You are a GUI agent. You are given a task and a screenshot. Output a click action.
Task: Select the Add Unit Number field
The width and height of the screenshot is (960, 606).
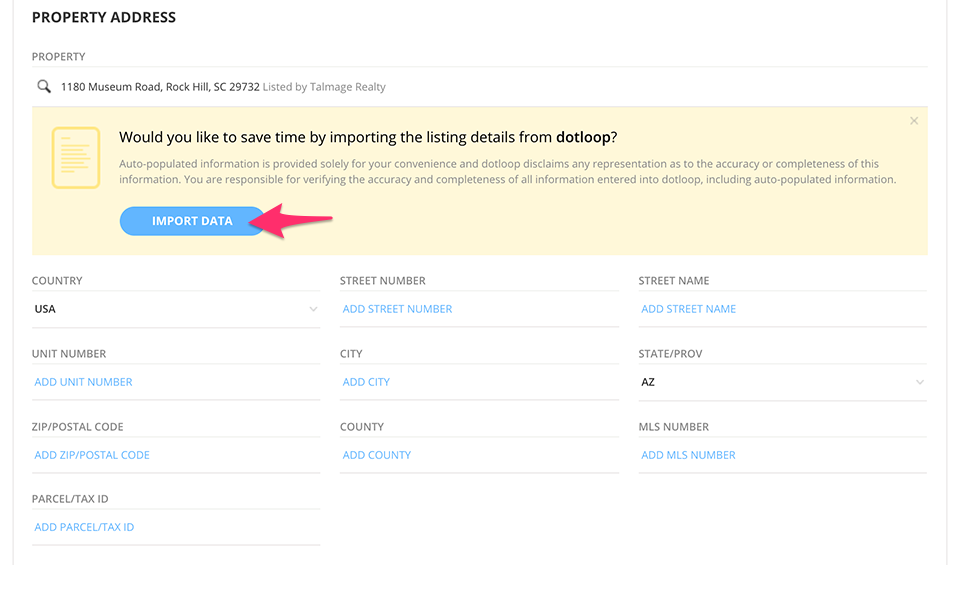point(83,382)
